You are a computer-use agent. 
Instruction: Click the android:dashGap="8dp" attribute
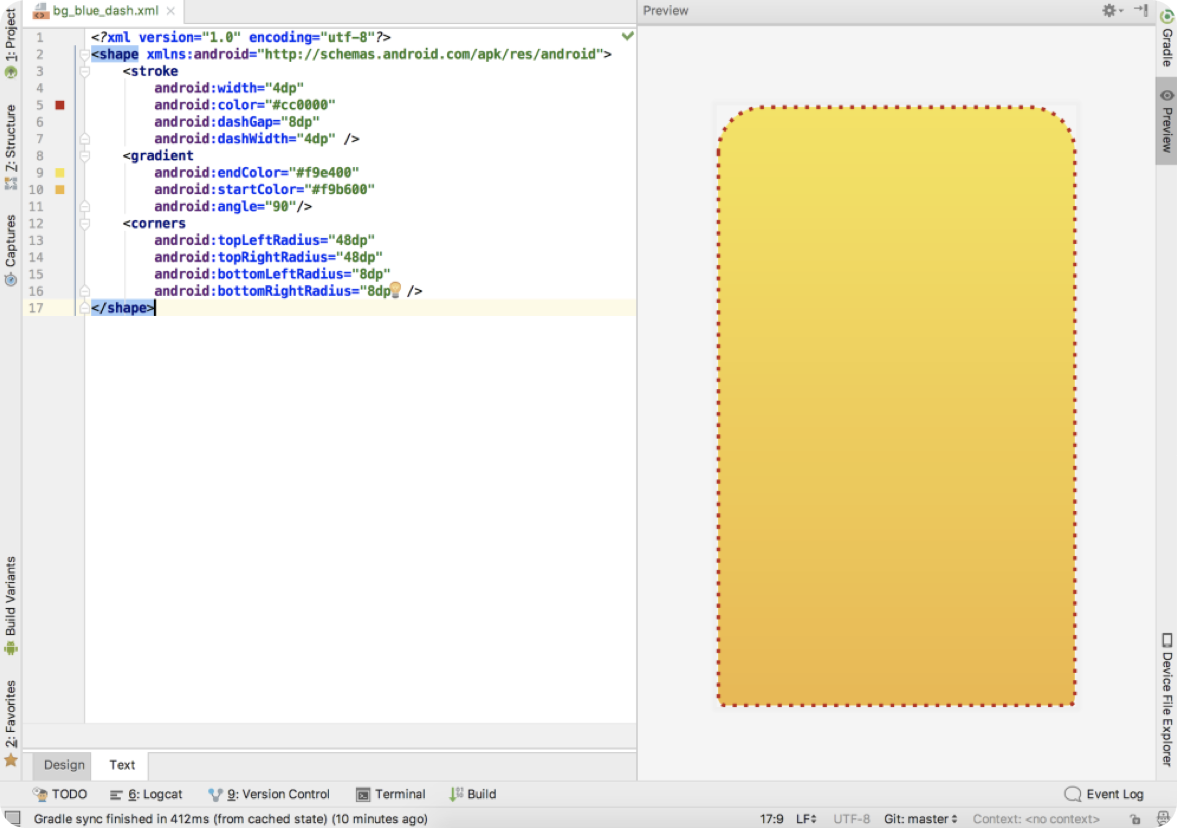click(236, 122)
